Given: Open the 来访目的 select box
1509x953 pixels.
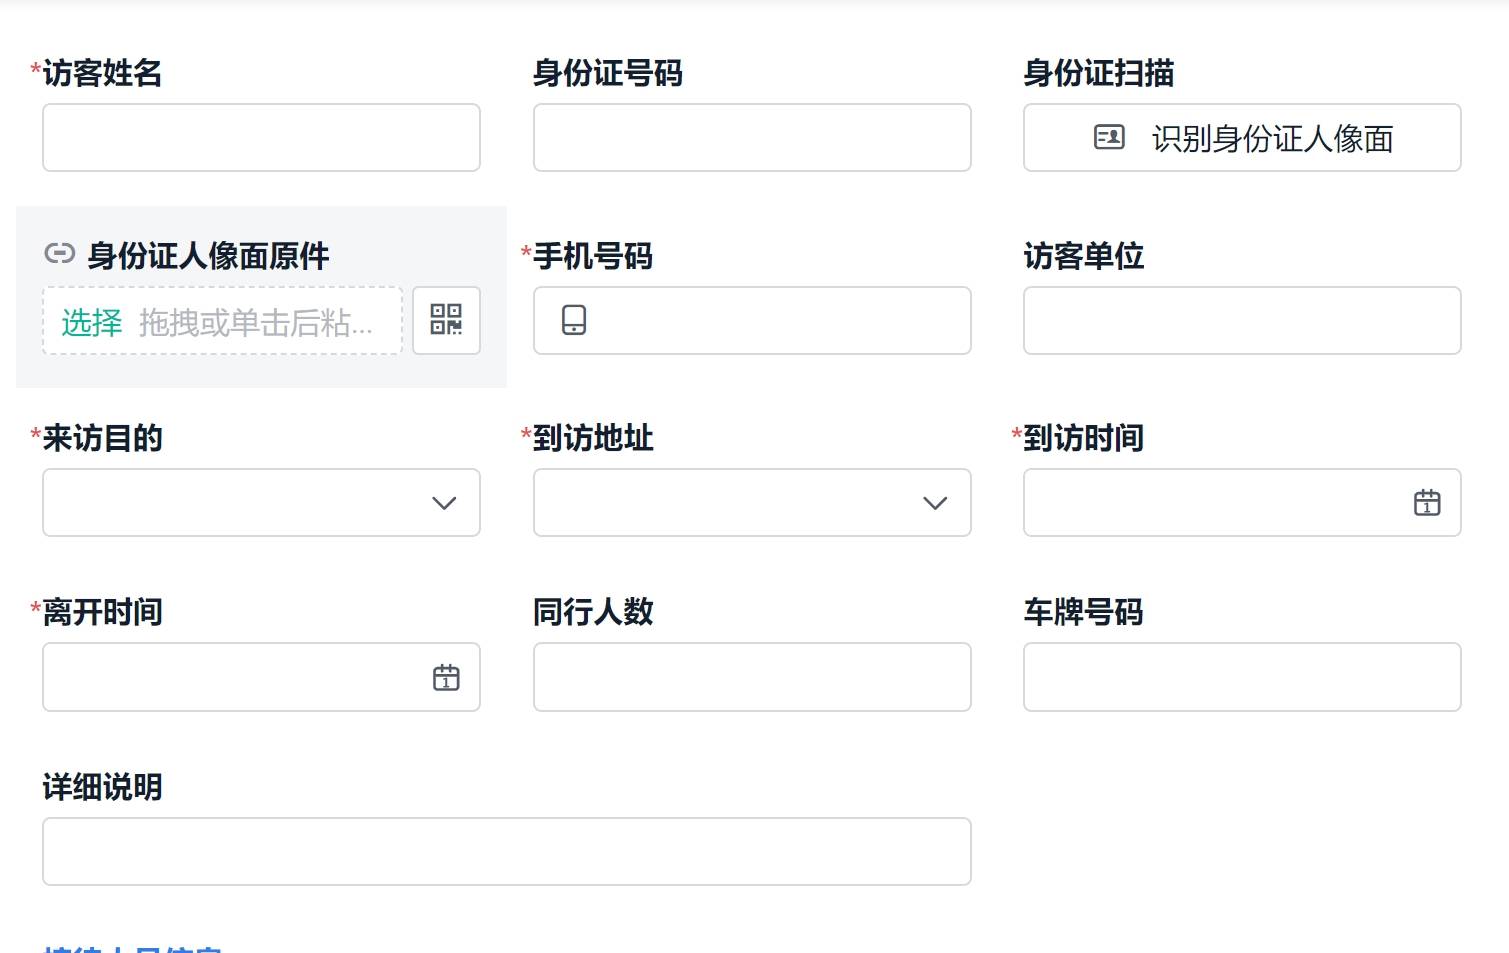Looking at the screenshot, I should (x=261, y=502).
